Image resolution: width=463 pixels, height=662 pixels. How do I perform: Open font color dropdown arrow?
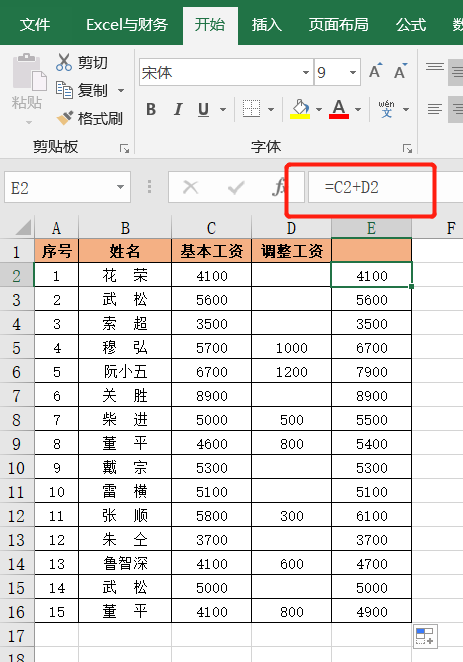pos(358,109)
